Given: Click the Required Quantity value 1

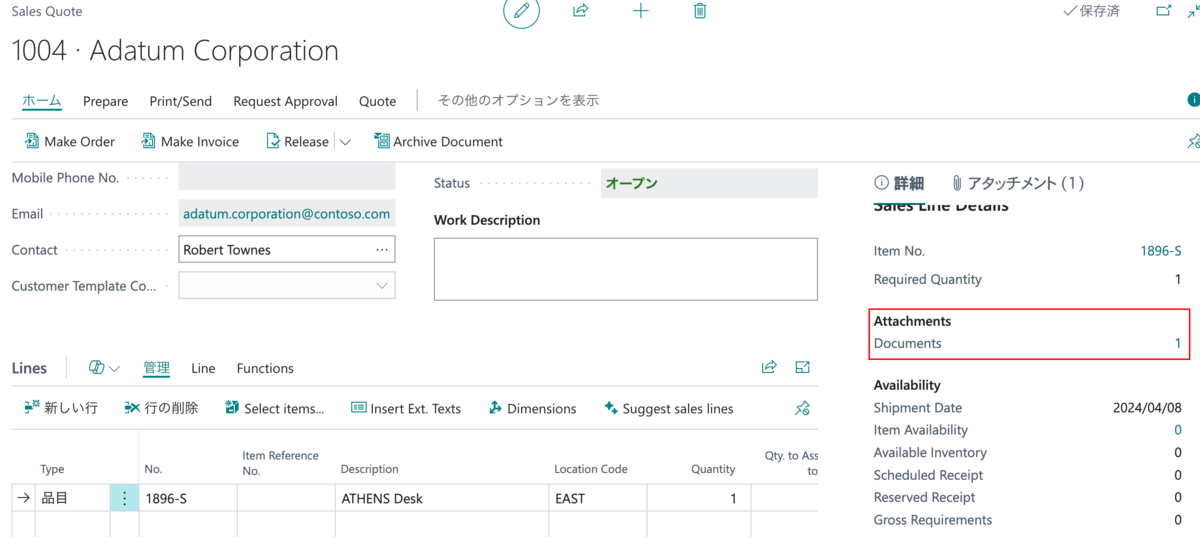Looking at the screenshot, I should coord(1178,279).
